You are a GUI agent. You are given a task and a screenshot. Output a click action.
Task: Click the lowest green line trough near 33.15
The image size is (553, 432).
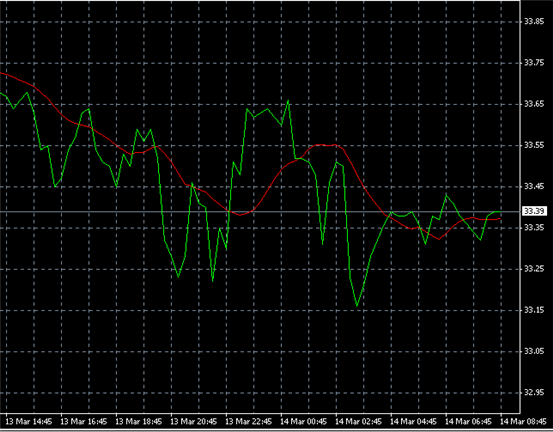pyautogui.click(x=357, y=305)
